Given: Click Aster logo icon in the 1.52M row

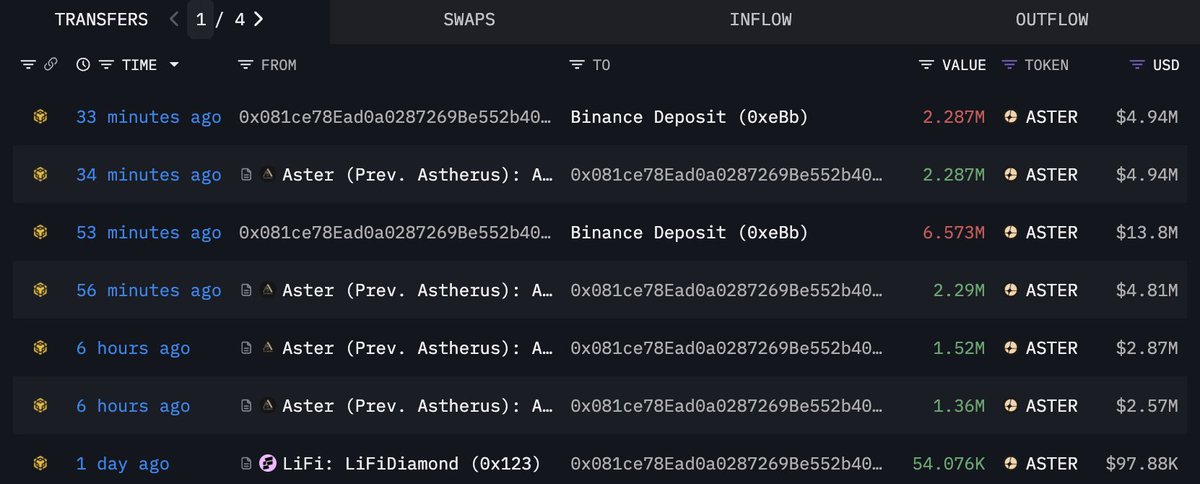Looking at the screenshot, I should point(267,348).
